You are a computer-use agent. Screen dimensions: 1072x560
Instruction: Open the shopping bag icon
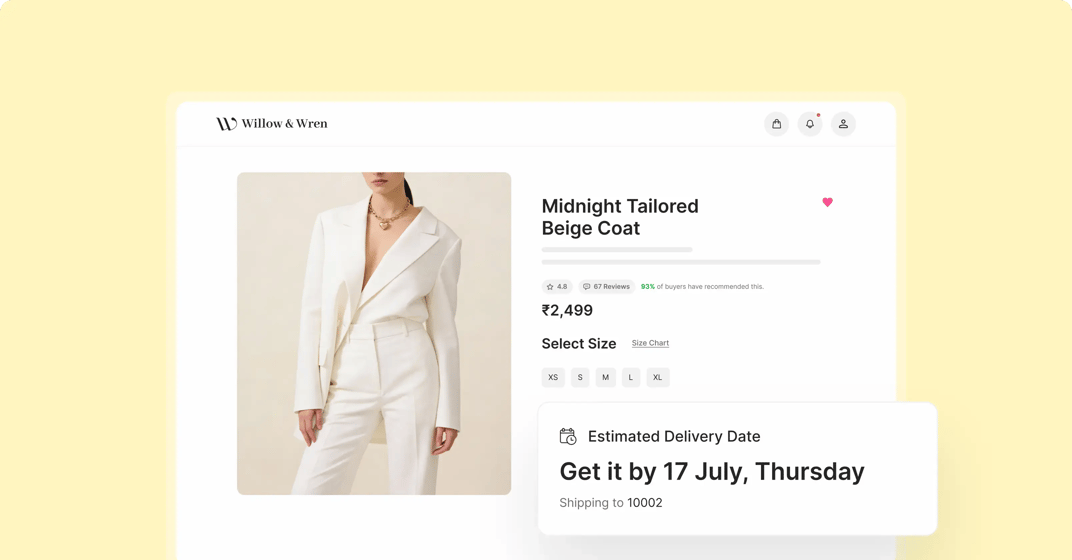click(x=776, y=124)
